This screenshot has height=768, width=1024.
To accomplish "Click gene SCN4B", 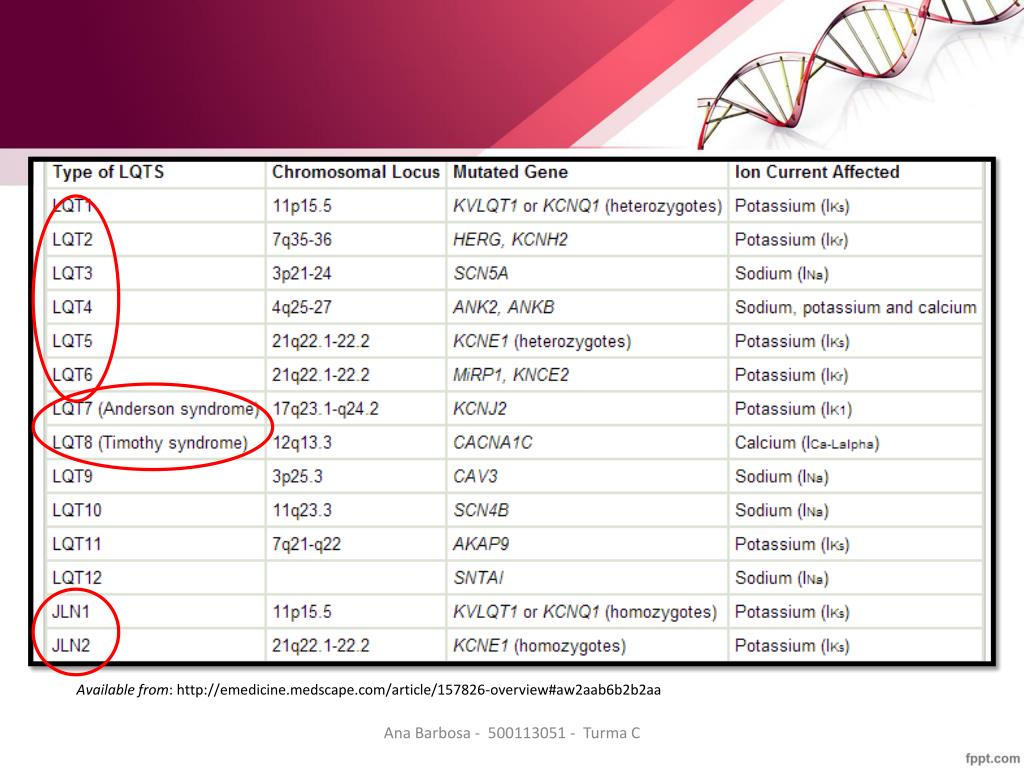I will pos(481,511).
